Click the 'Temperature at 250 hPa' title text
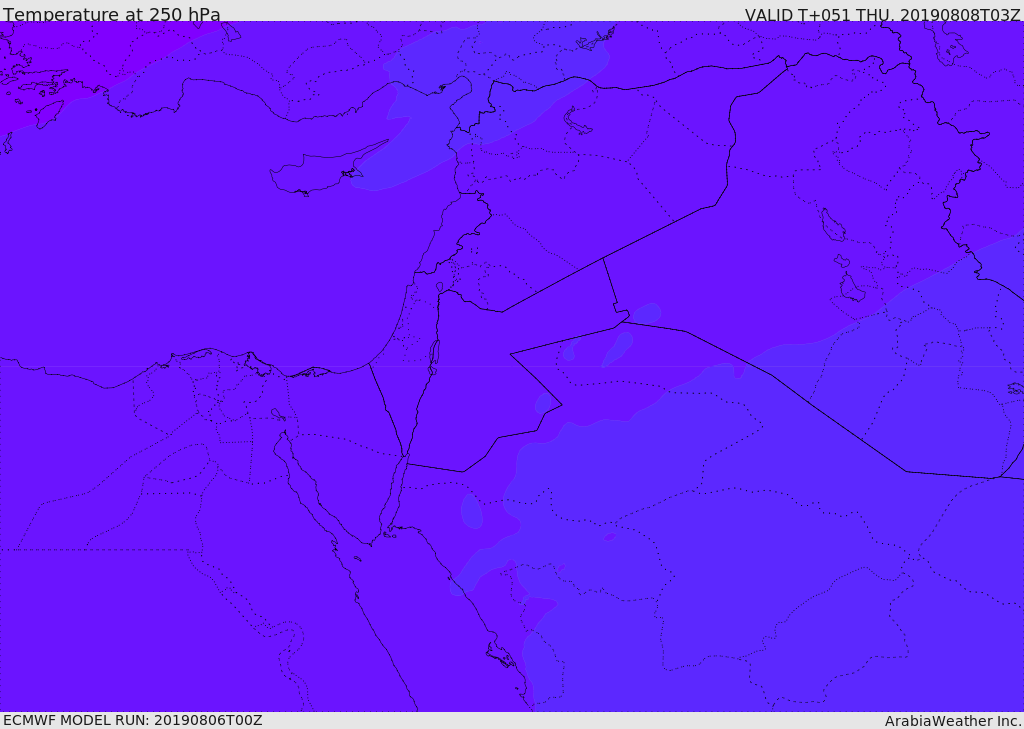Screen dimensions: 1024x729 pyautogui.click(x=112, y=14)
